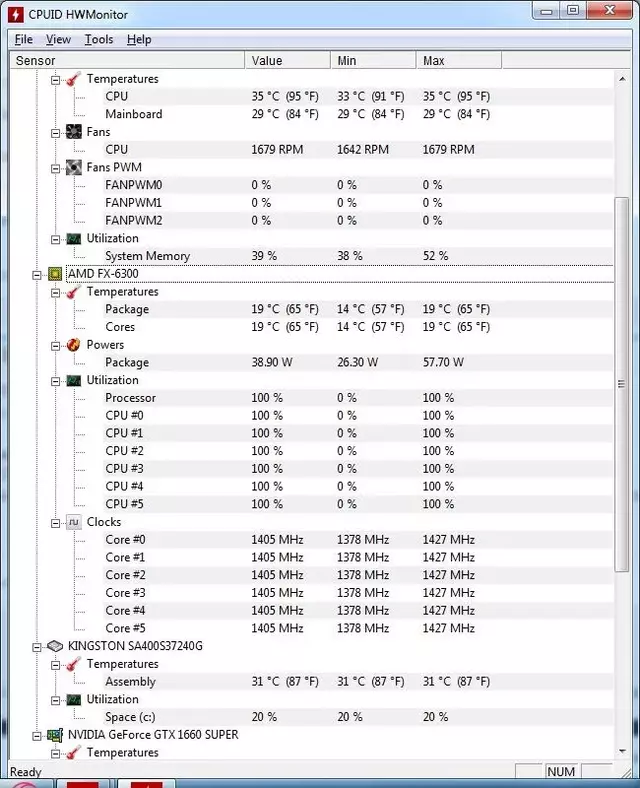Select the CPU #5 utilization row

click(359, 504)
